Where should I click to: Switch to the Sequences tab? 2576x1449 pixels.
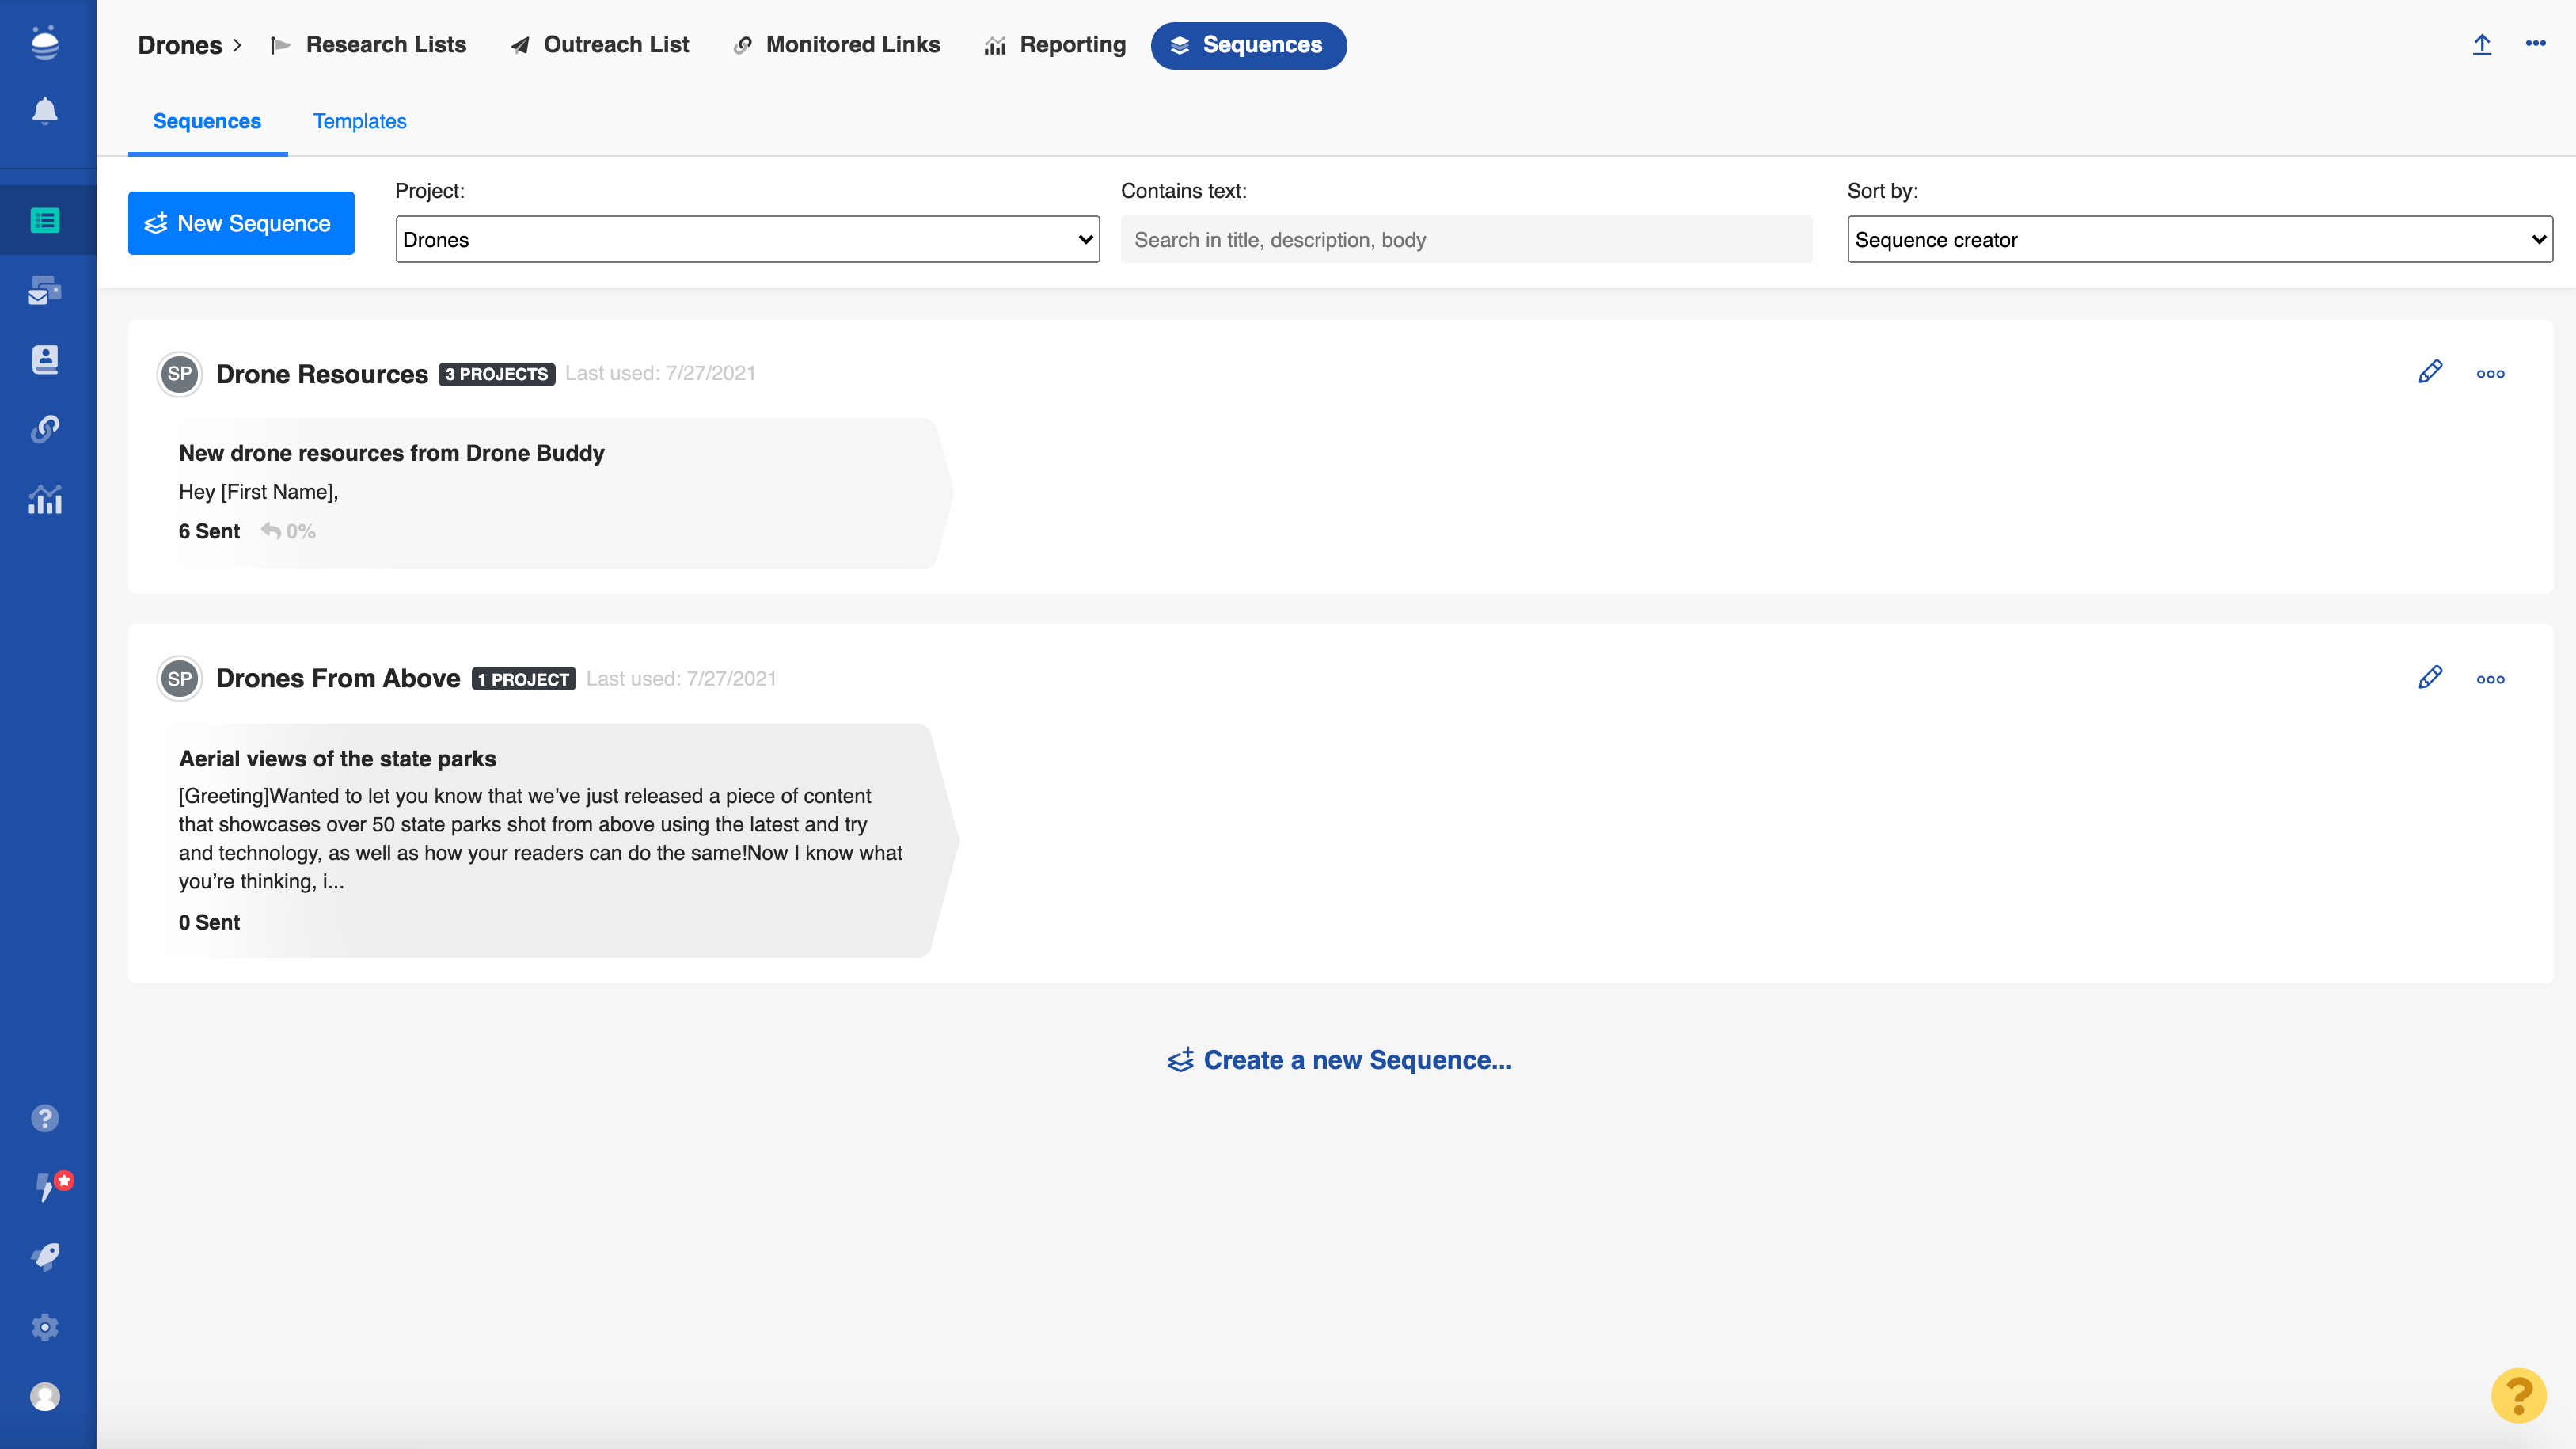click(205, 120)
